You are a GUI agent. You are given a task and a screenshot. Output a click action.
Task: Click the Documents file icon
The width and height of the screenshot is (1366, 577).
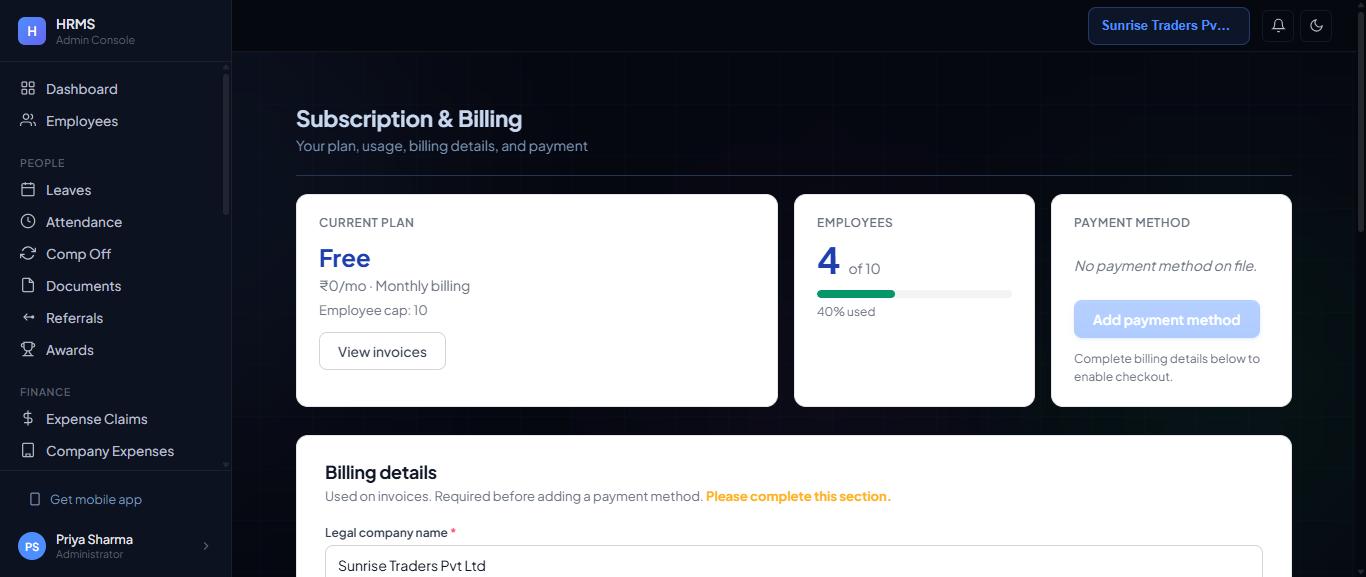tap(28, 286)
